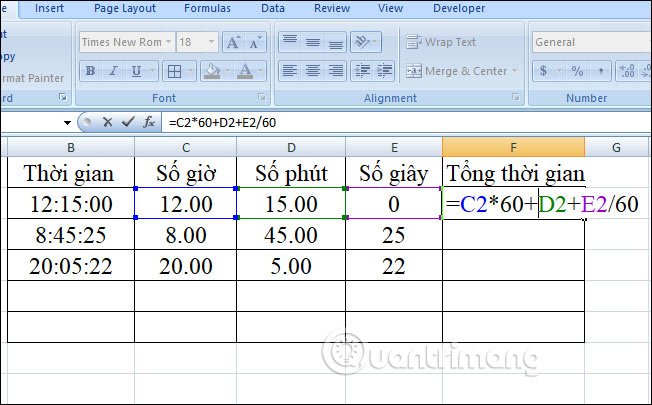652x405 pixels.
Task: Open the font name dropdown
Action: [168, 42]
